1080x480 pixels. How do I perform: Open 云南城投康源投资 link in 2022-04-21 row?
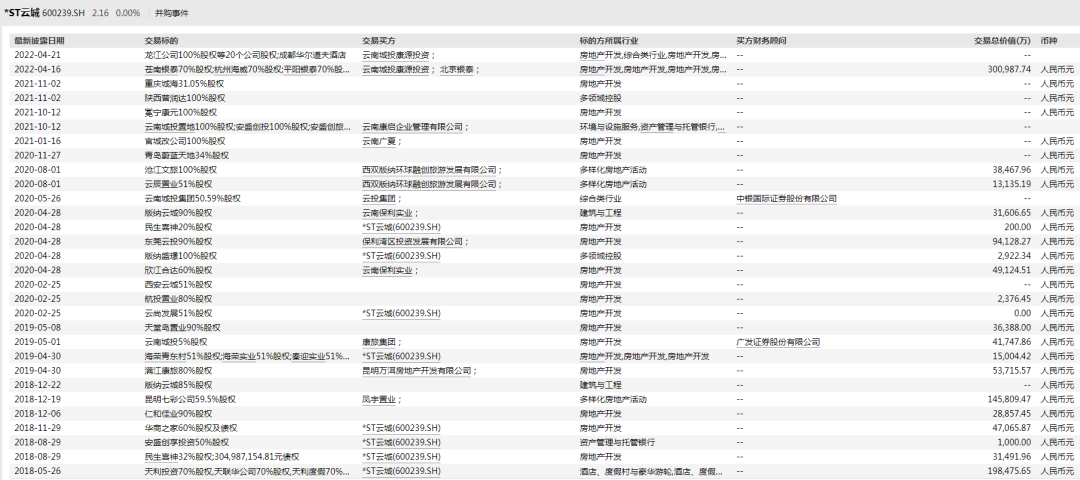pos(396,55)
